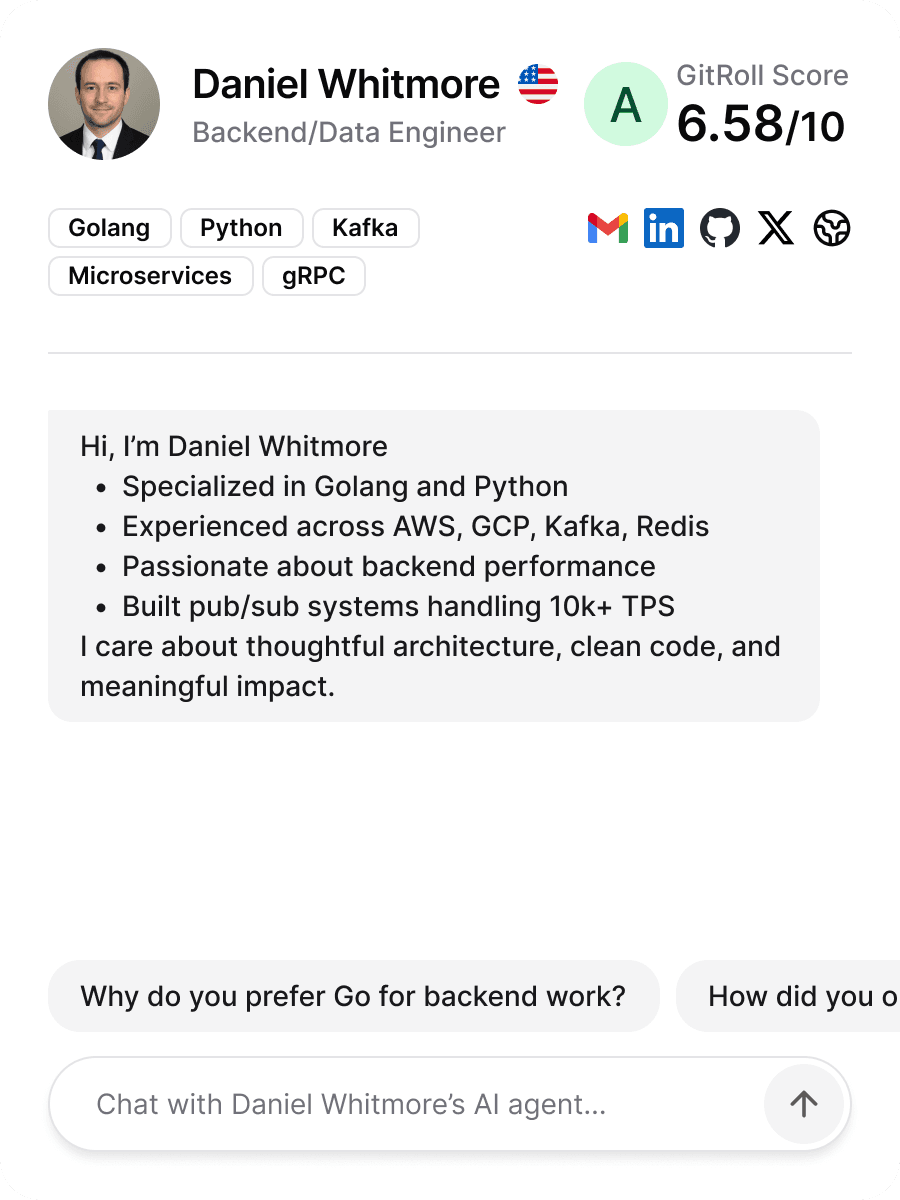Screen dimensions: 900x1200
Task: Click the intro message bubble
Action: pos(433,566)
